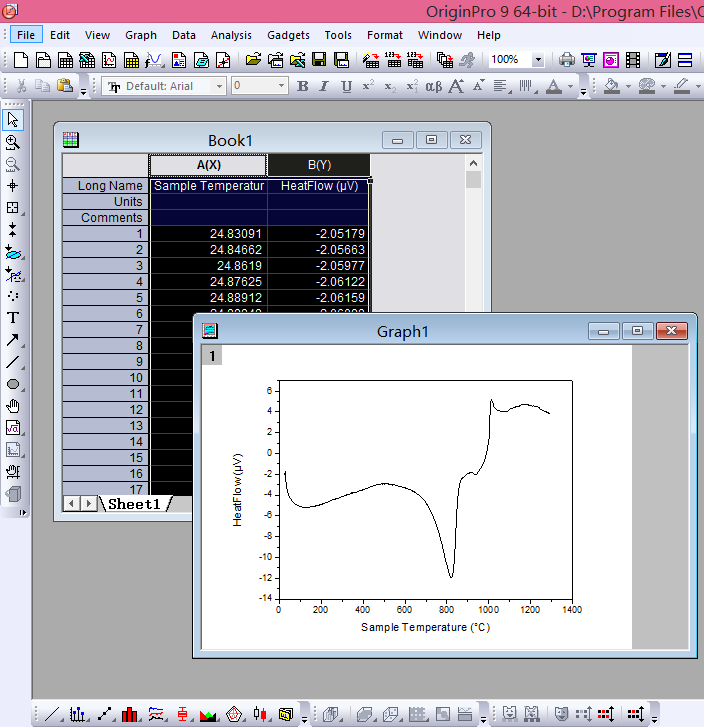Click the HeatFlow (µV) long name cell
This screenshot has width=704, height=727.
(x=319, y=186)
